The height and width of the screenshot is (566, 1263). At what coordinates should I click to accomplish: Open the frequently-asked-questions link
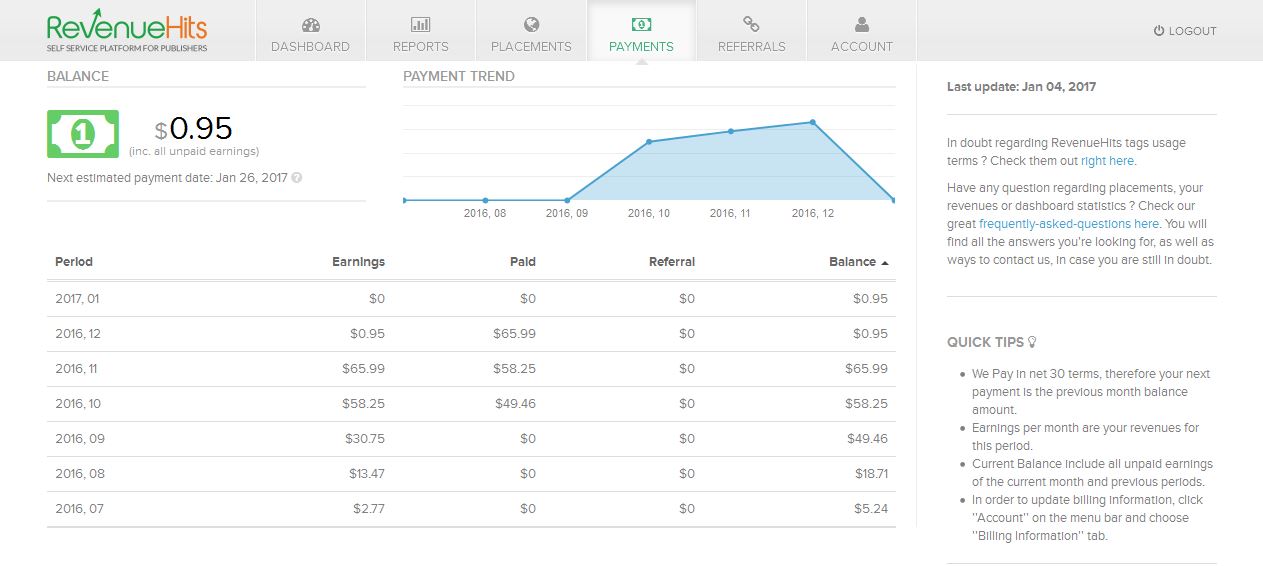coord(1068,224)
